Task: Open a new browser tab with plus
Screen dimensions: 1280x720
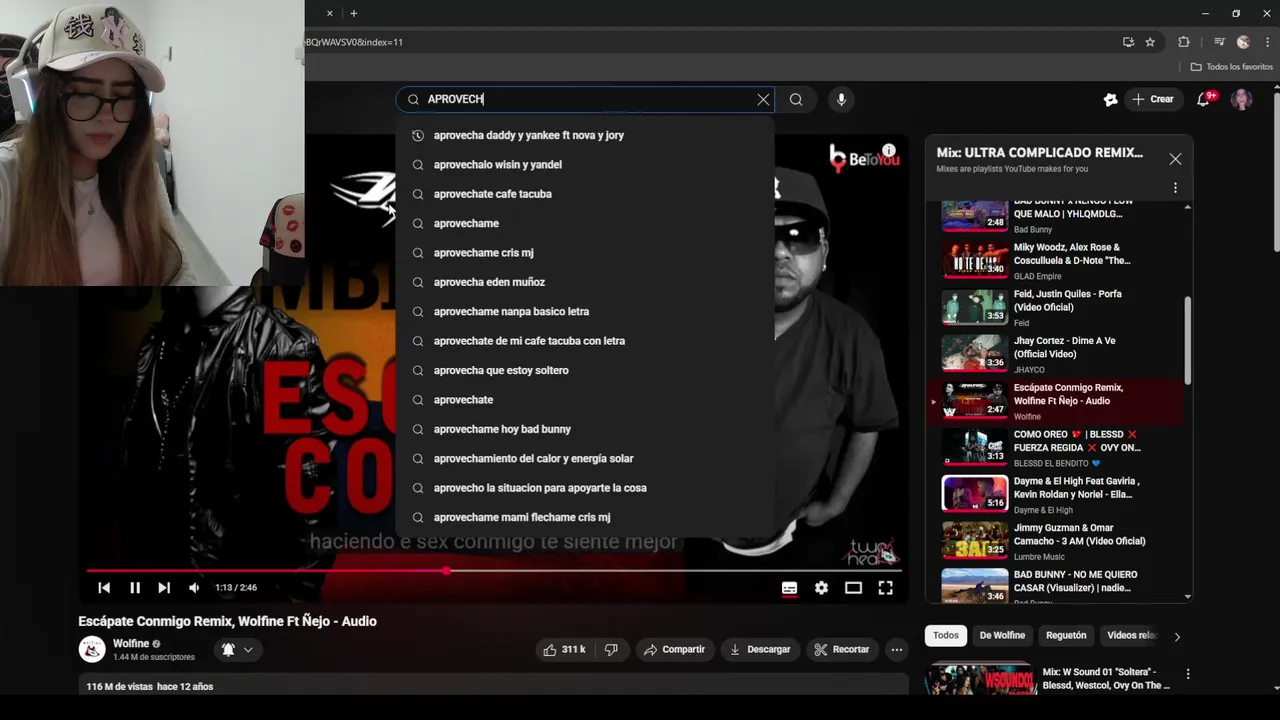Action: pos(354,13)
